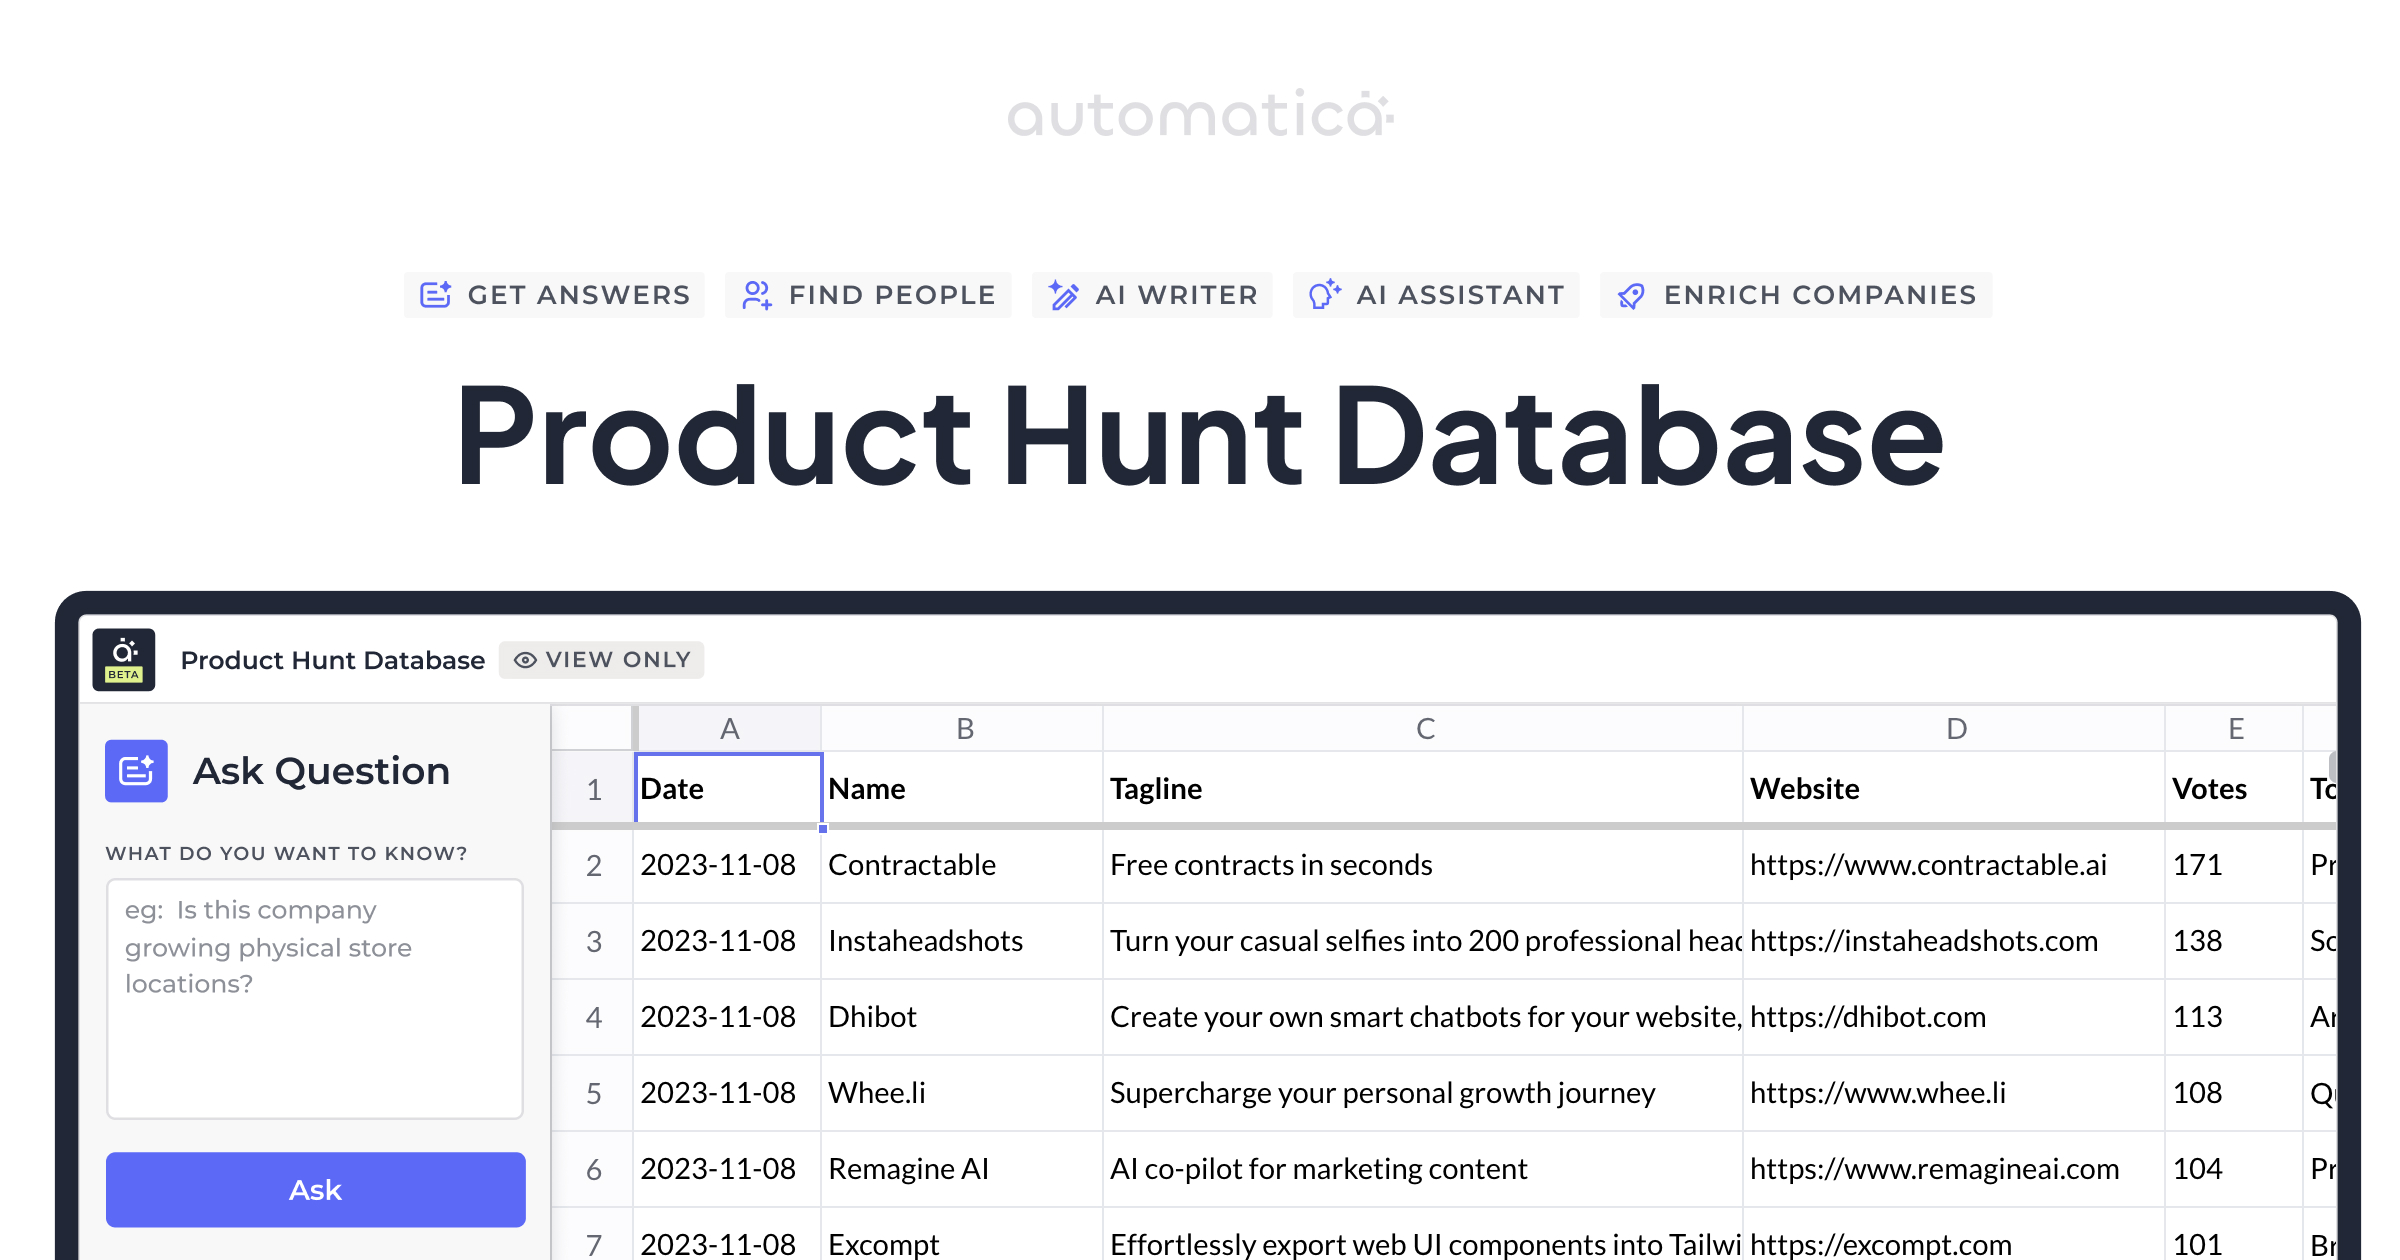Select the ENRICH COMPANIES tab
Viewport: 2400px width, 1260px height.
tap(1796, 295)
